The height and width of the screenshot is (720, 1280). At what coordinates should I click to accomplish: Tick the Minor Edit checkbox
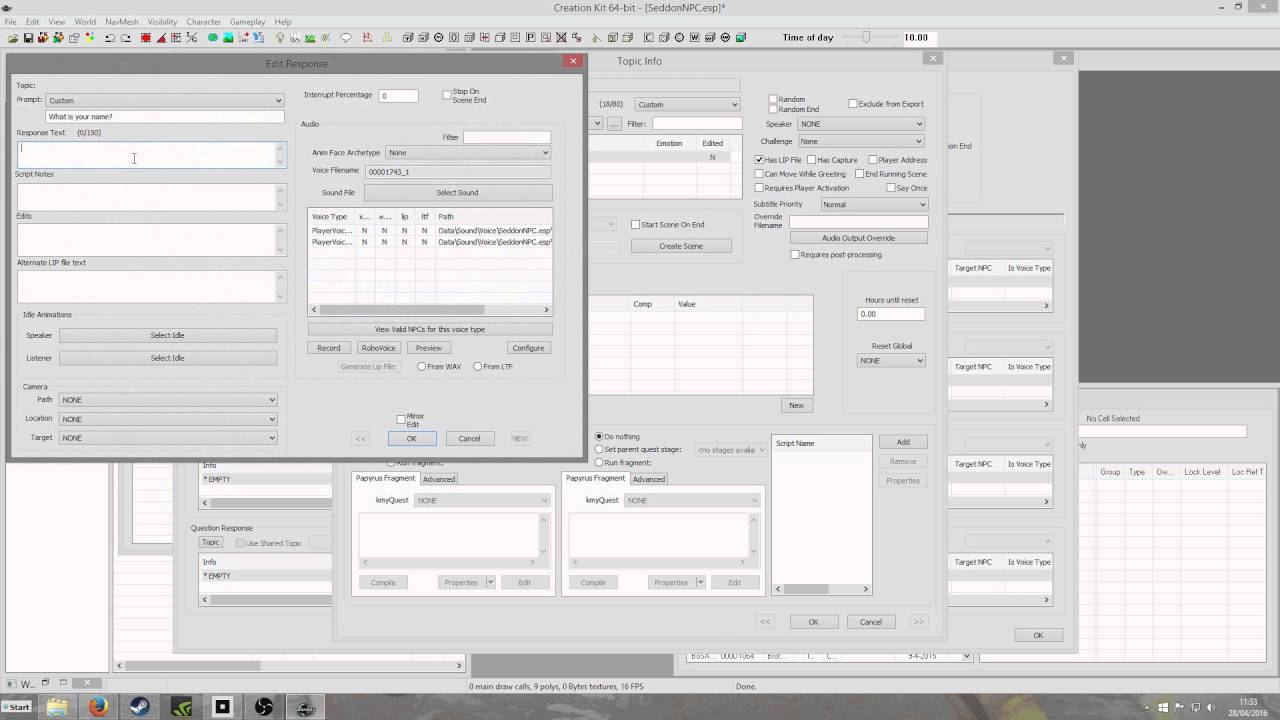coord(401,420)
